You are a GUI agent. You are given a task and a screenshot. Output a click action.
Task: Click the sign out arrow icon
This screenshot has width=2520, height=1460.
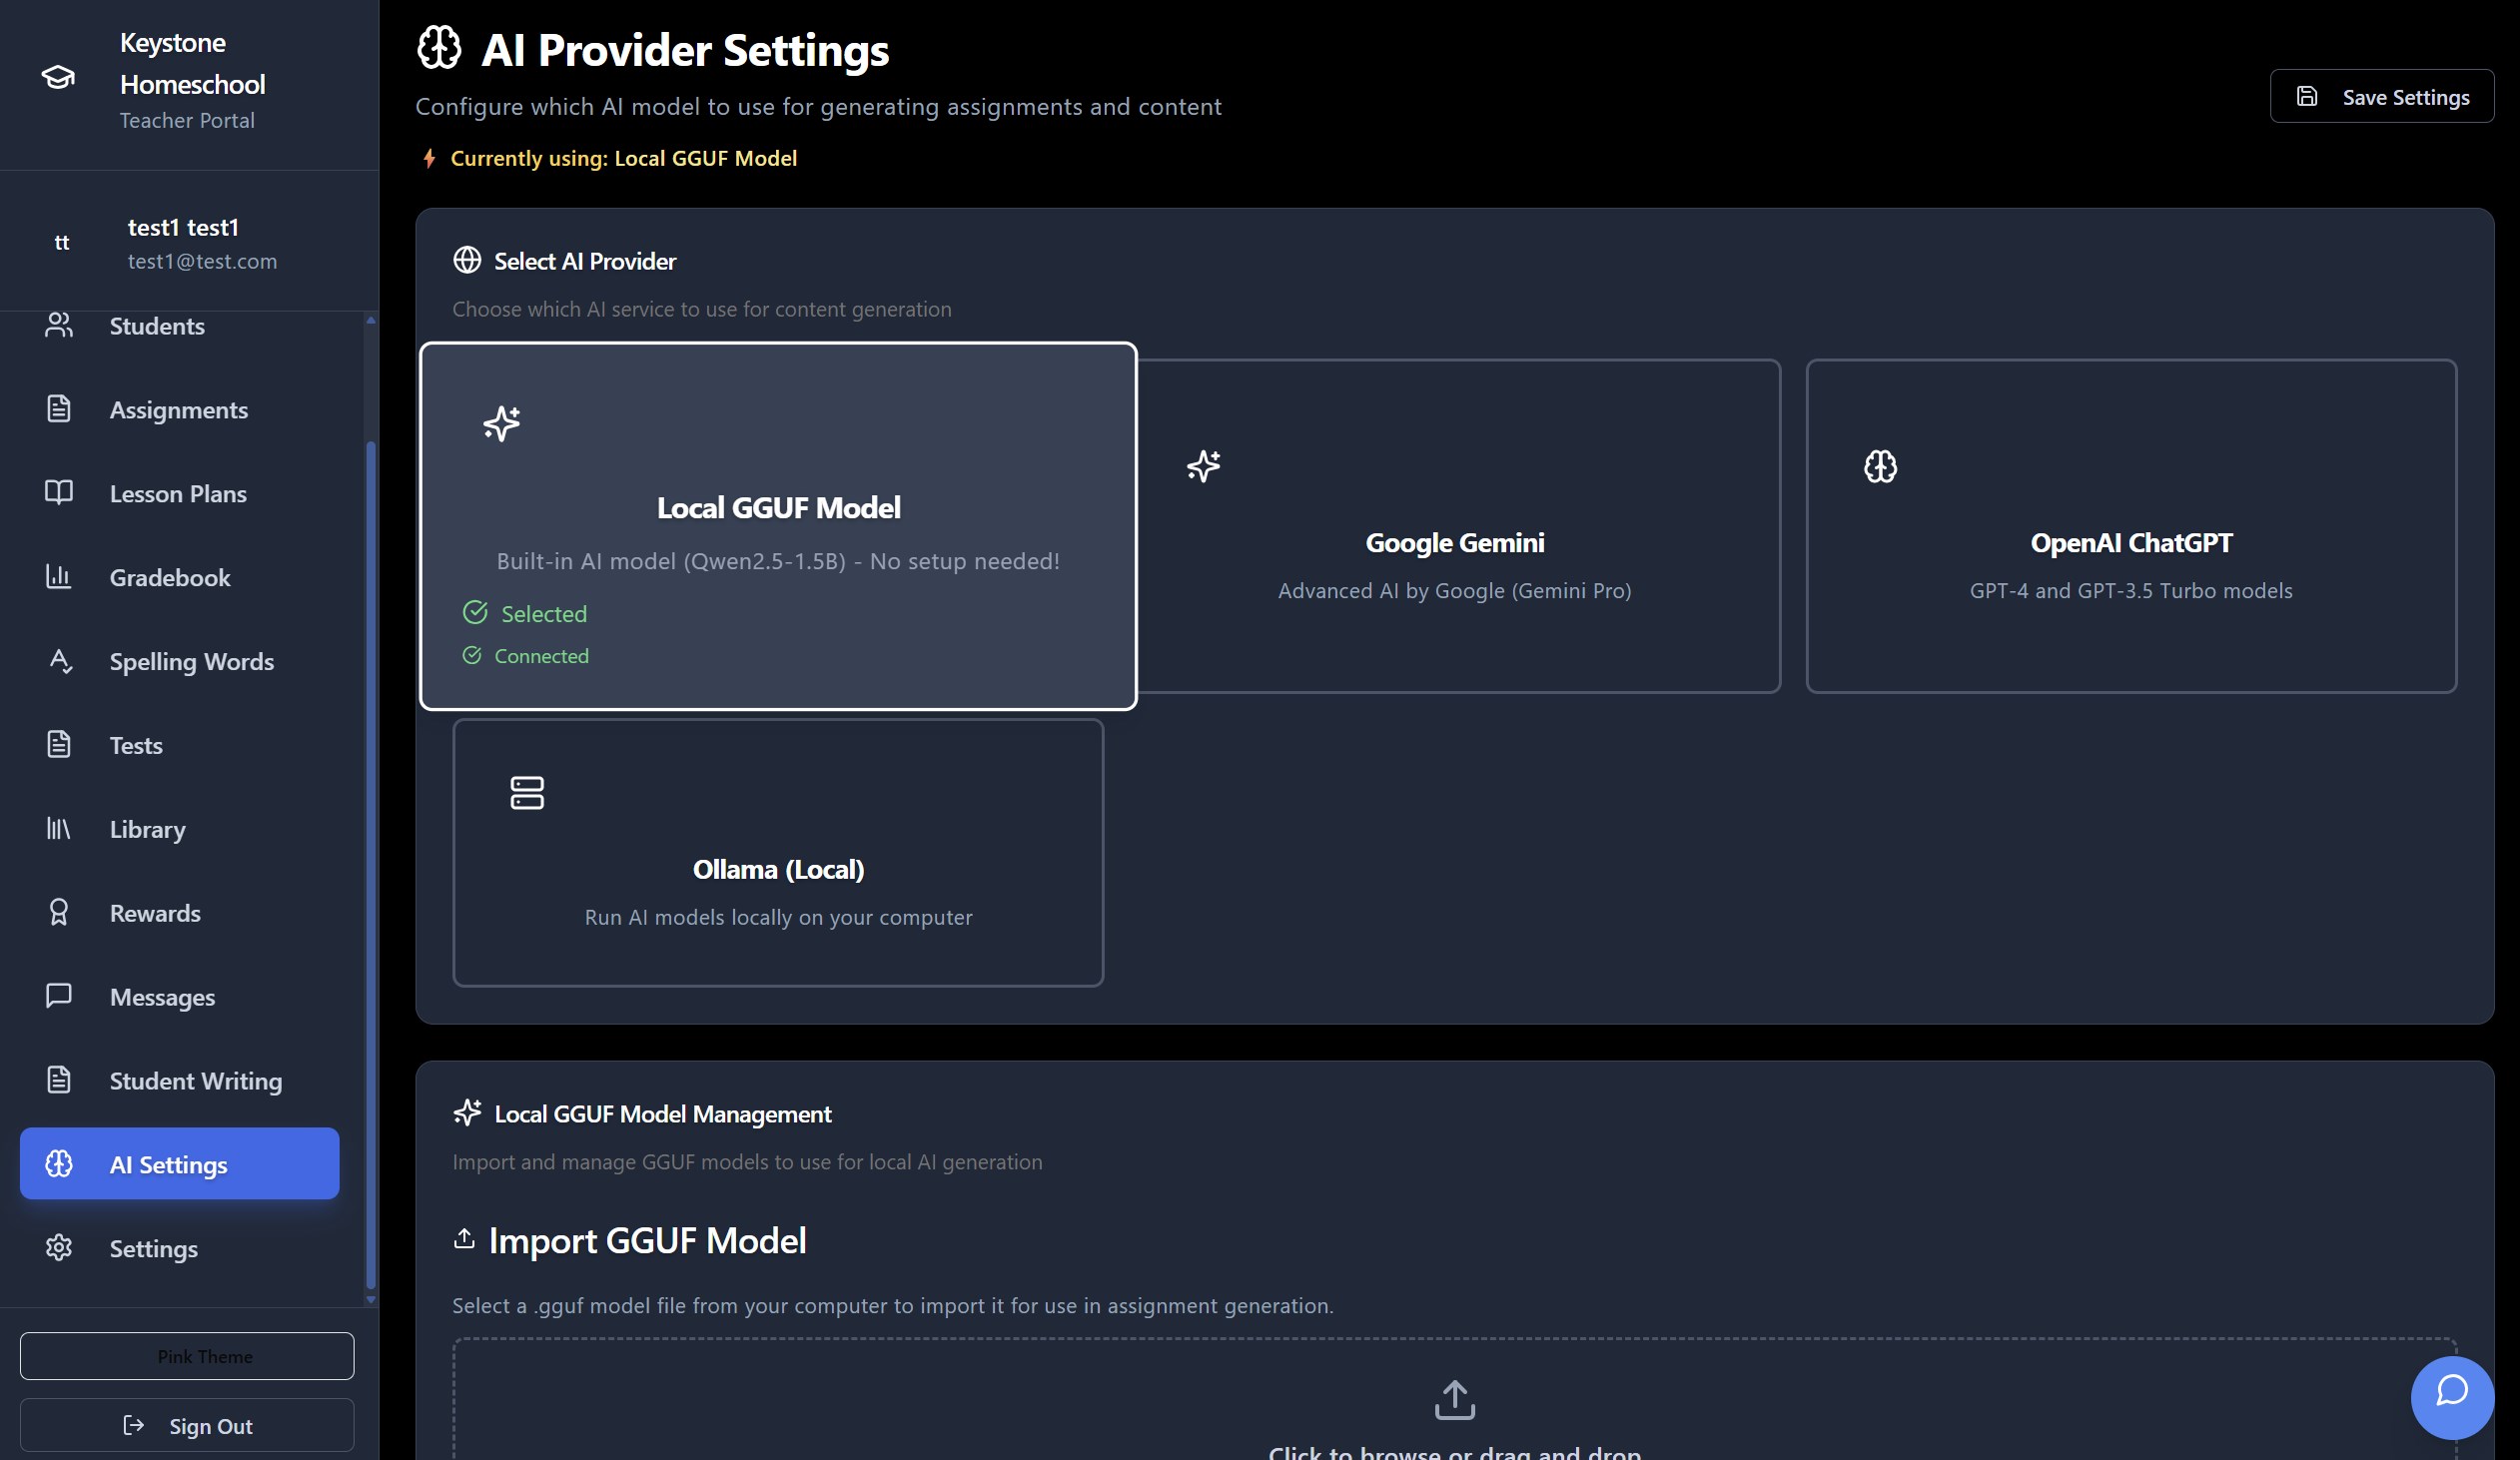(x=134, y=1425)
